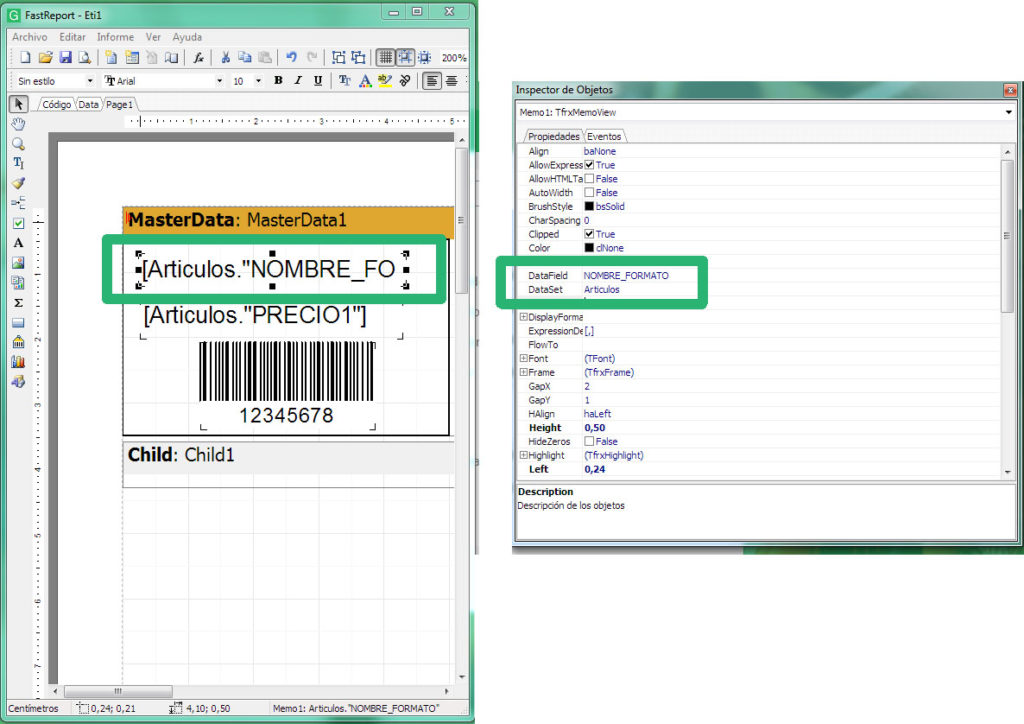Pick the font color A icon

coord(365,80)
